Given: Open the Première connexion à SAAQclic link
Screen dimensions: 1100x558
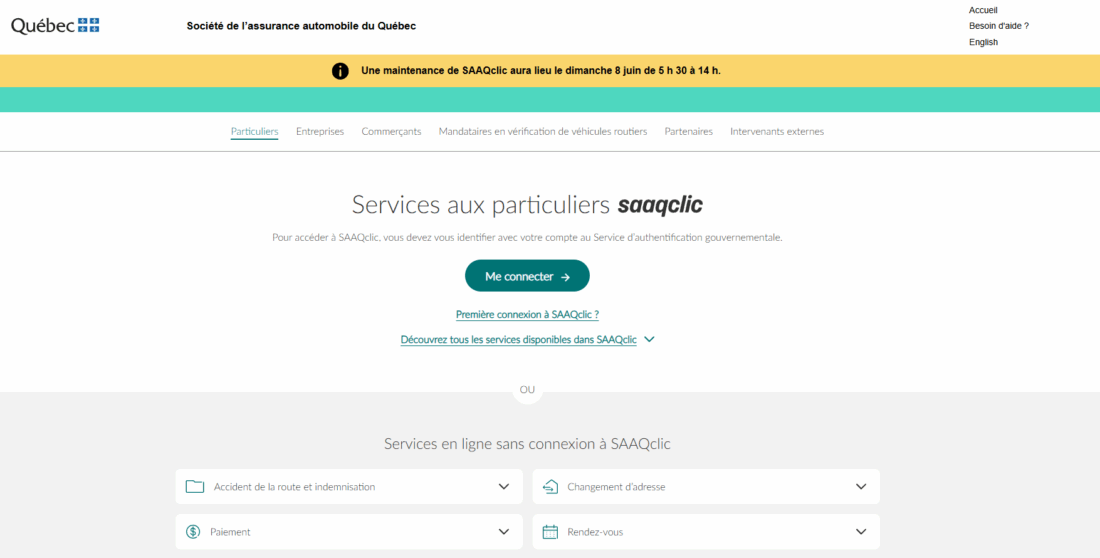Looking at the screenshot, I should (528, 315).
